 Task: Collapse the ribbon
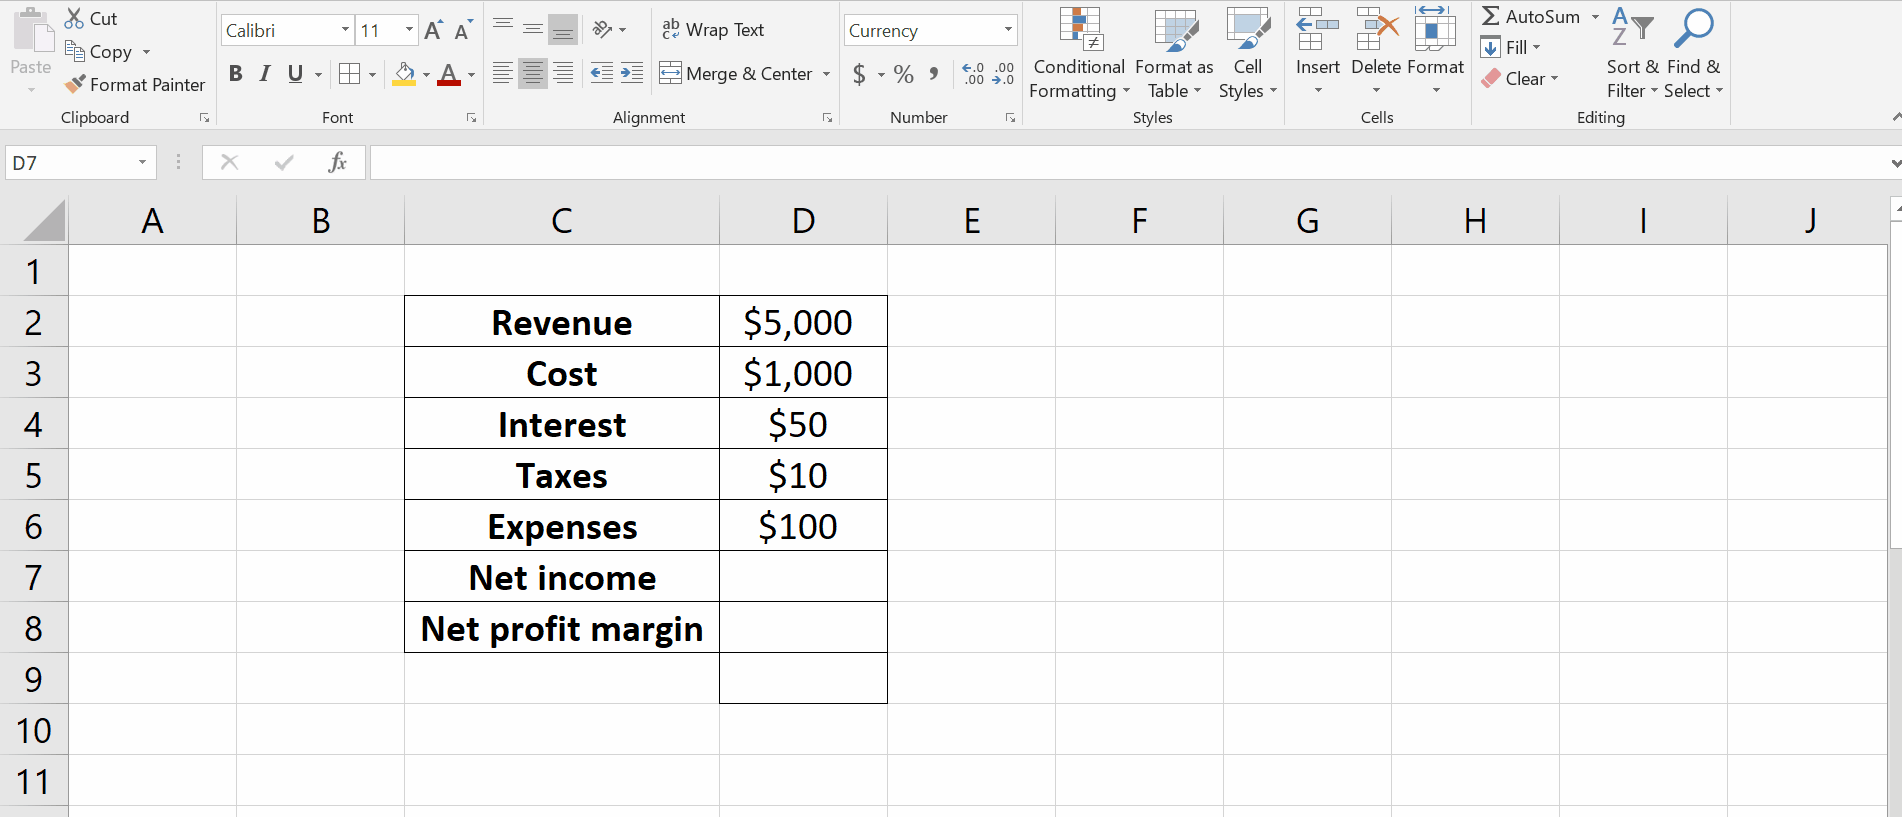tap(1896, 118)
